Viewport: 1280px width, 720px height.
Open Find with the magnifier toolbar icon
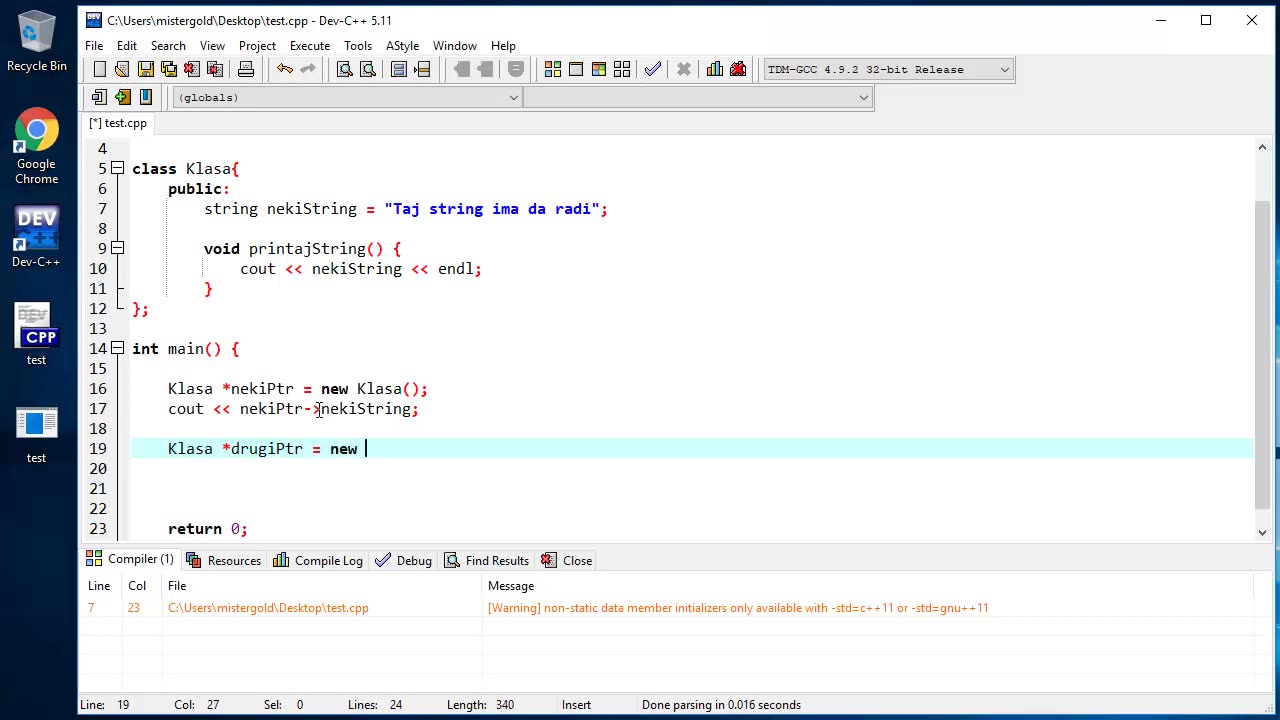click(344, 69)
